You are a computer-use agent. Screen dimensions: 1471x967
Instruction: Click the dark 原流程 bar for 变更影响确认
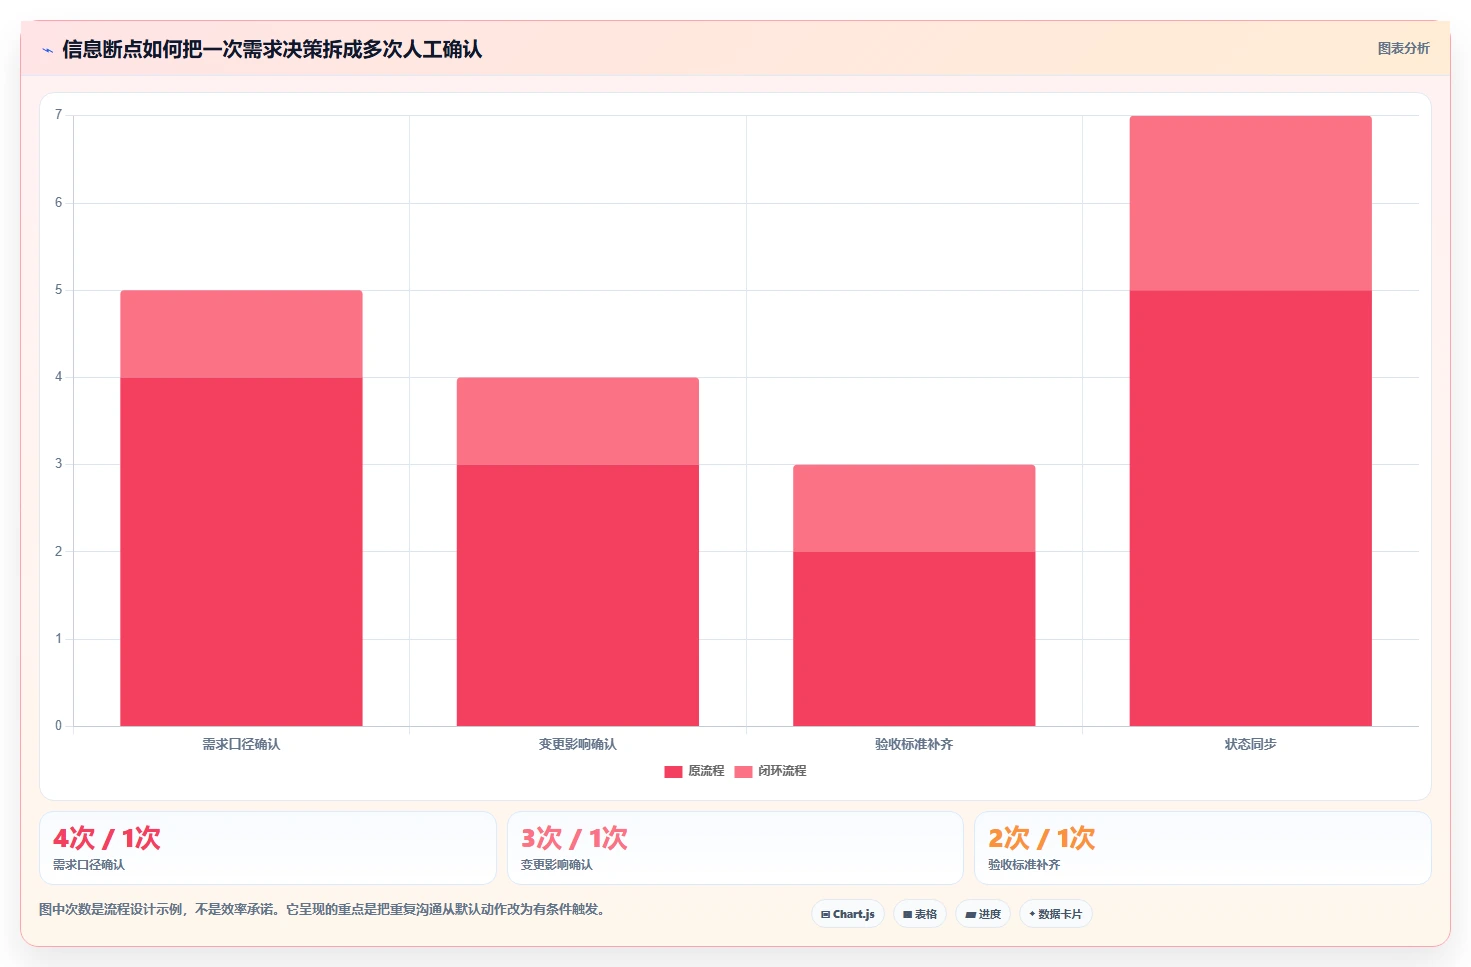pyautogui.click(x=578, y=595)
